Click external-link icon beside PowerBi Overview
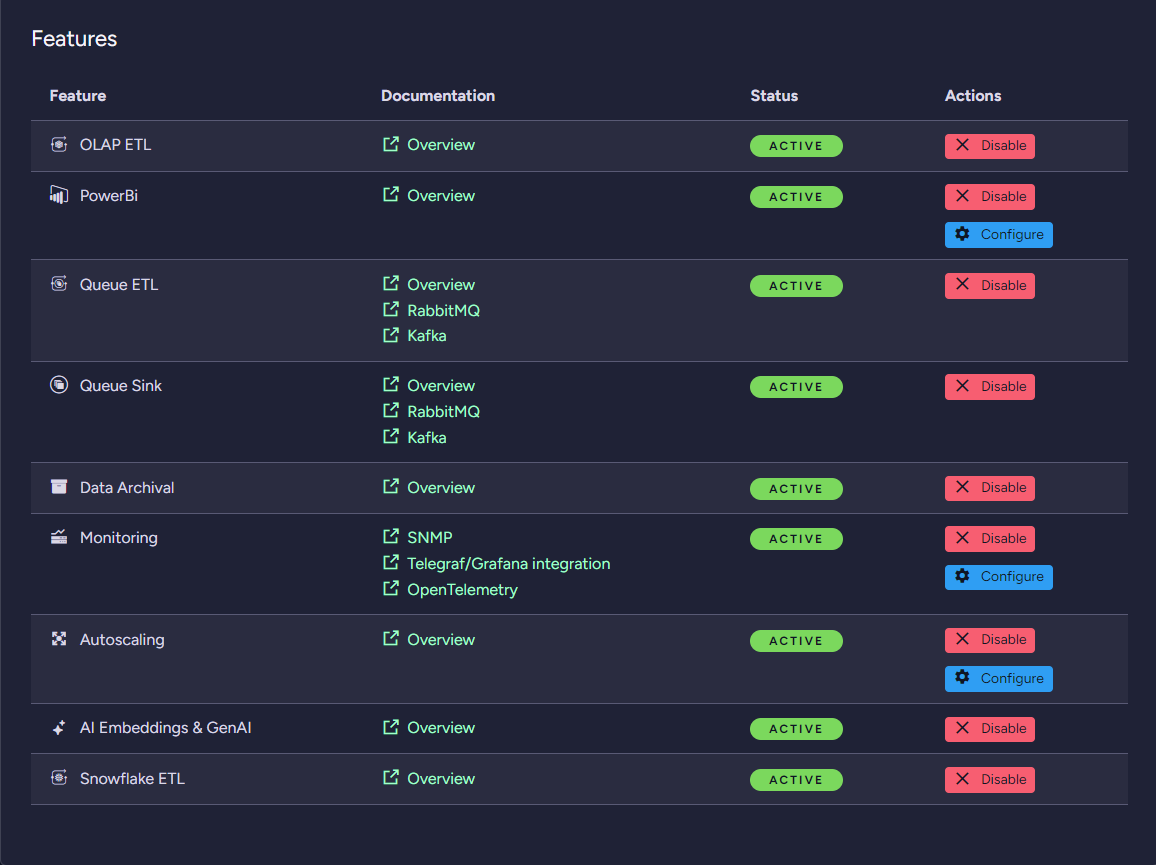1156x865 pixels. tap(391, 195)
